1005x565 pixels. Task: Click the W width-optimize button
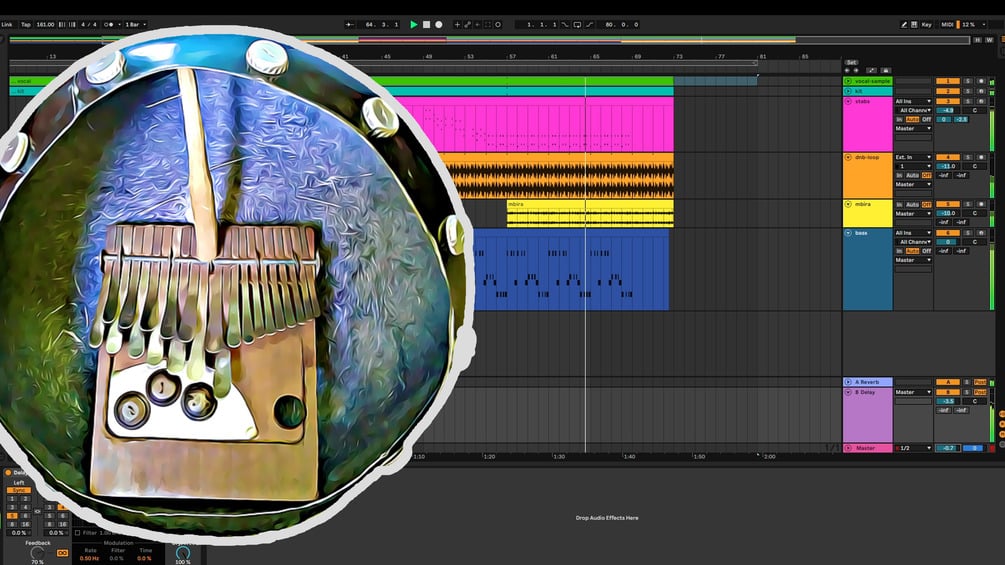coord(990,40)
